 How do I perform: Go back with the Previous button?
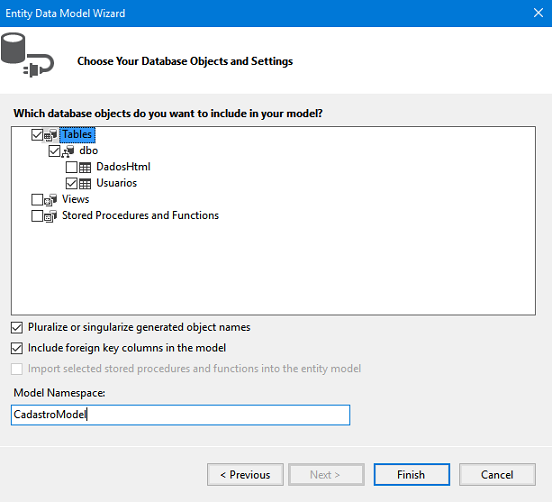(245, 475)
